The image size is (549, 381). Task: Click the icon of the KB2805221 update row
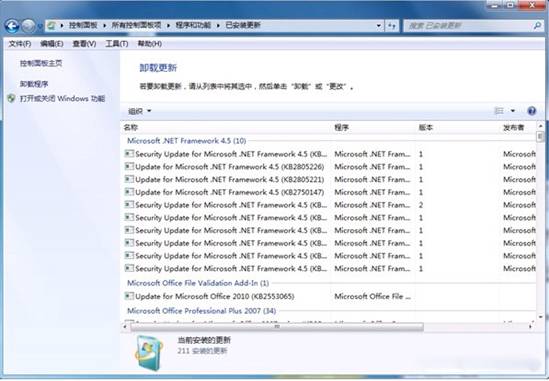pos(129,179)
